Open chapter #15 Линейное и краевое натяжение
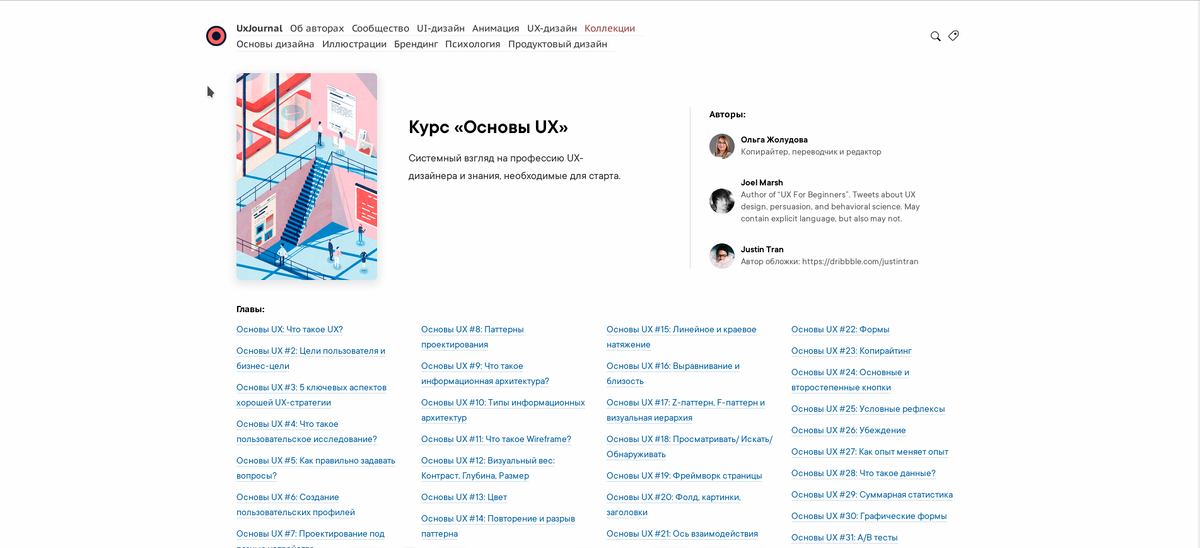This screenshot has width=1200, height=548. 681,336
